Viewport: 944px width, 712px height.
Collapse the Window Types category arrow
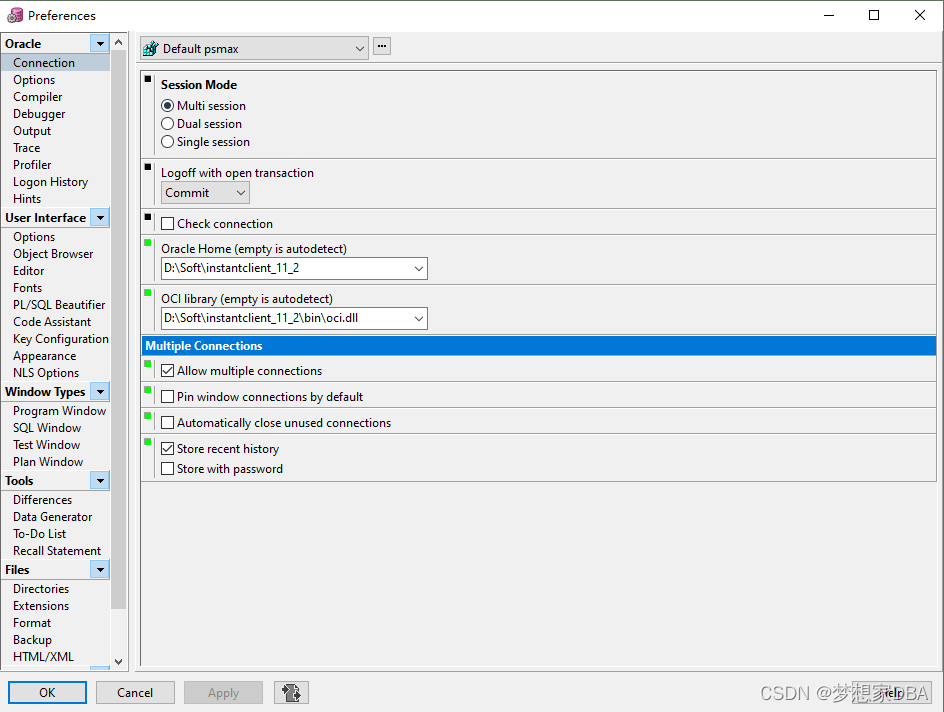tap(100, 391)
